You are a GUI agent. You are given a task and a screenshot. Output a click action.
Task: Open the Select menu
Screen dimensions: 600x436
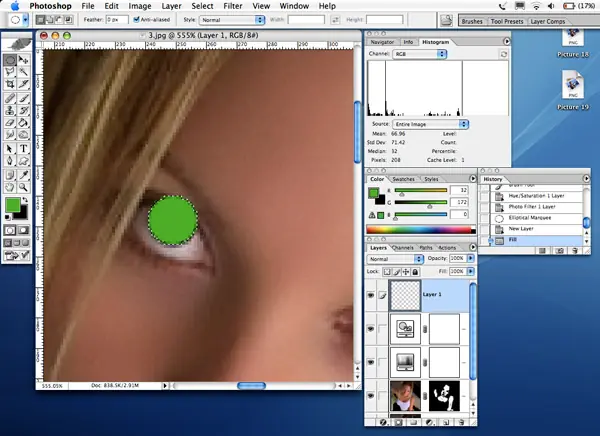pyautogui.click(x=202, y=6)
